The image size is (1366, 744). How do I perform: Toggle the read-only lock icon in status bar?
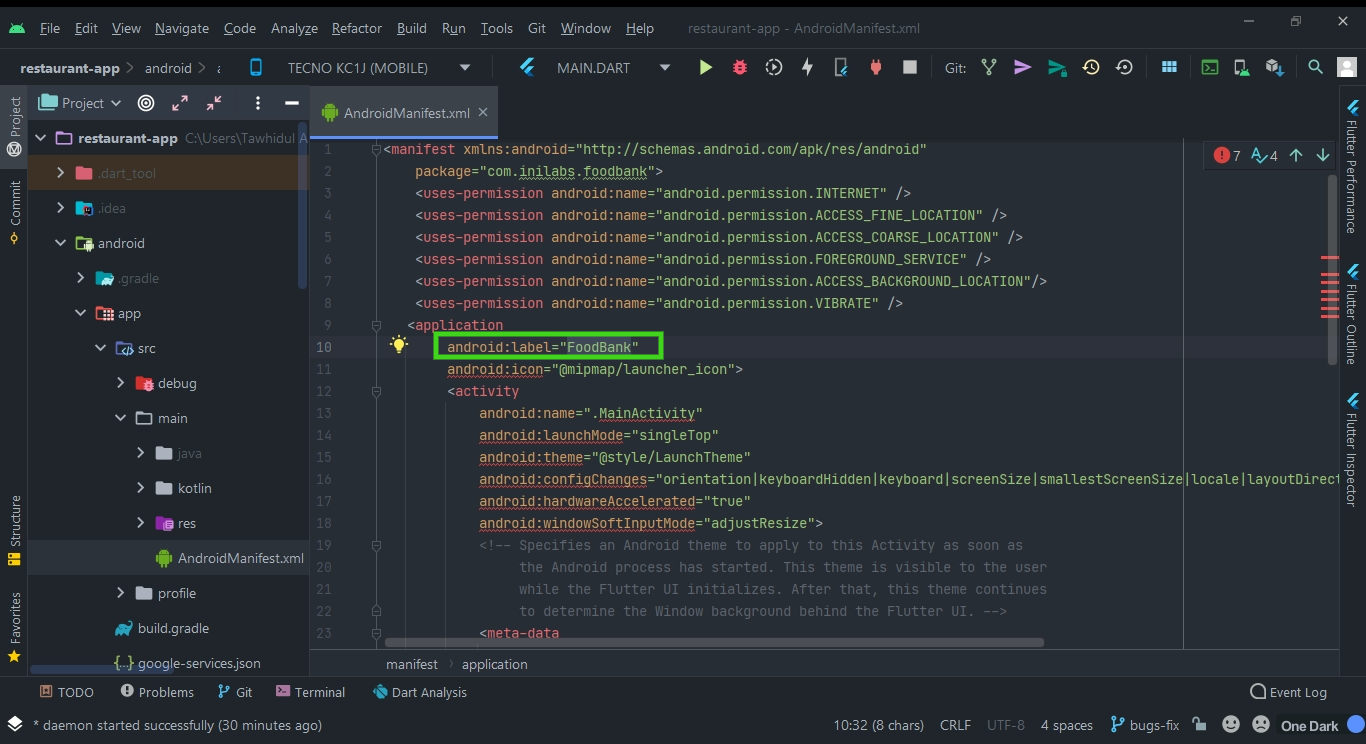[x=1199, y=725]
